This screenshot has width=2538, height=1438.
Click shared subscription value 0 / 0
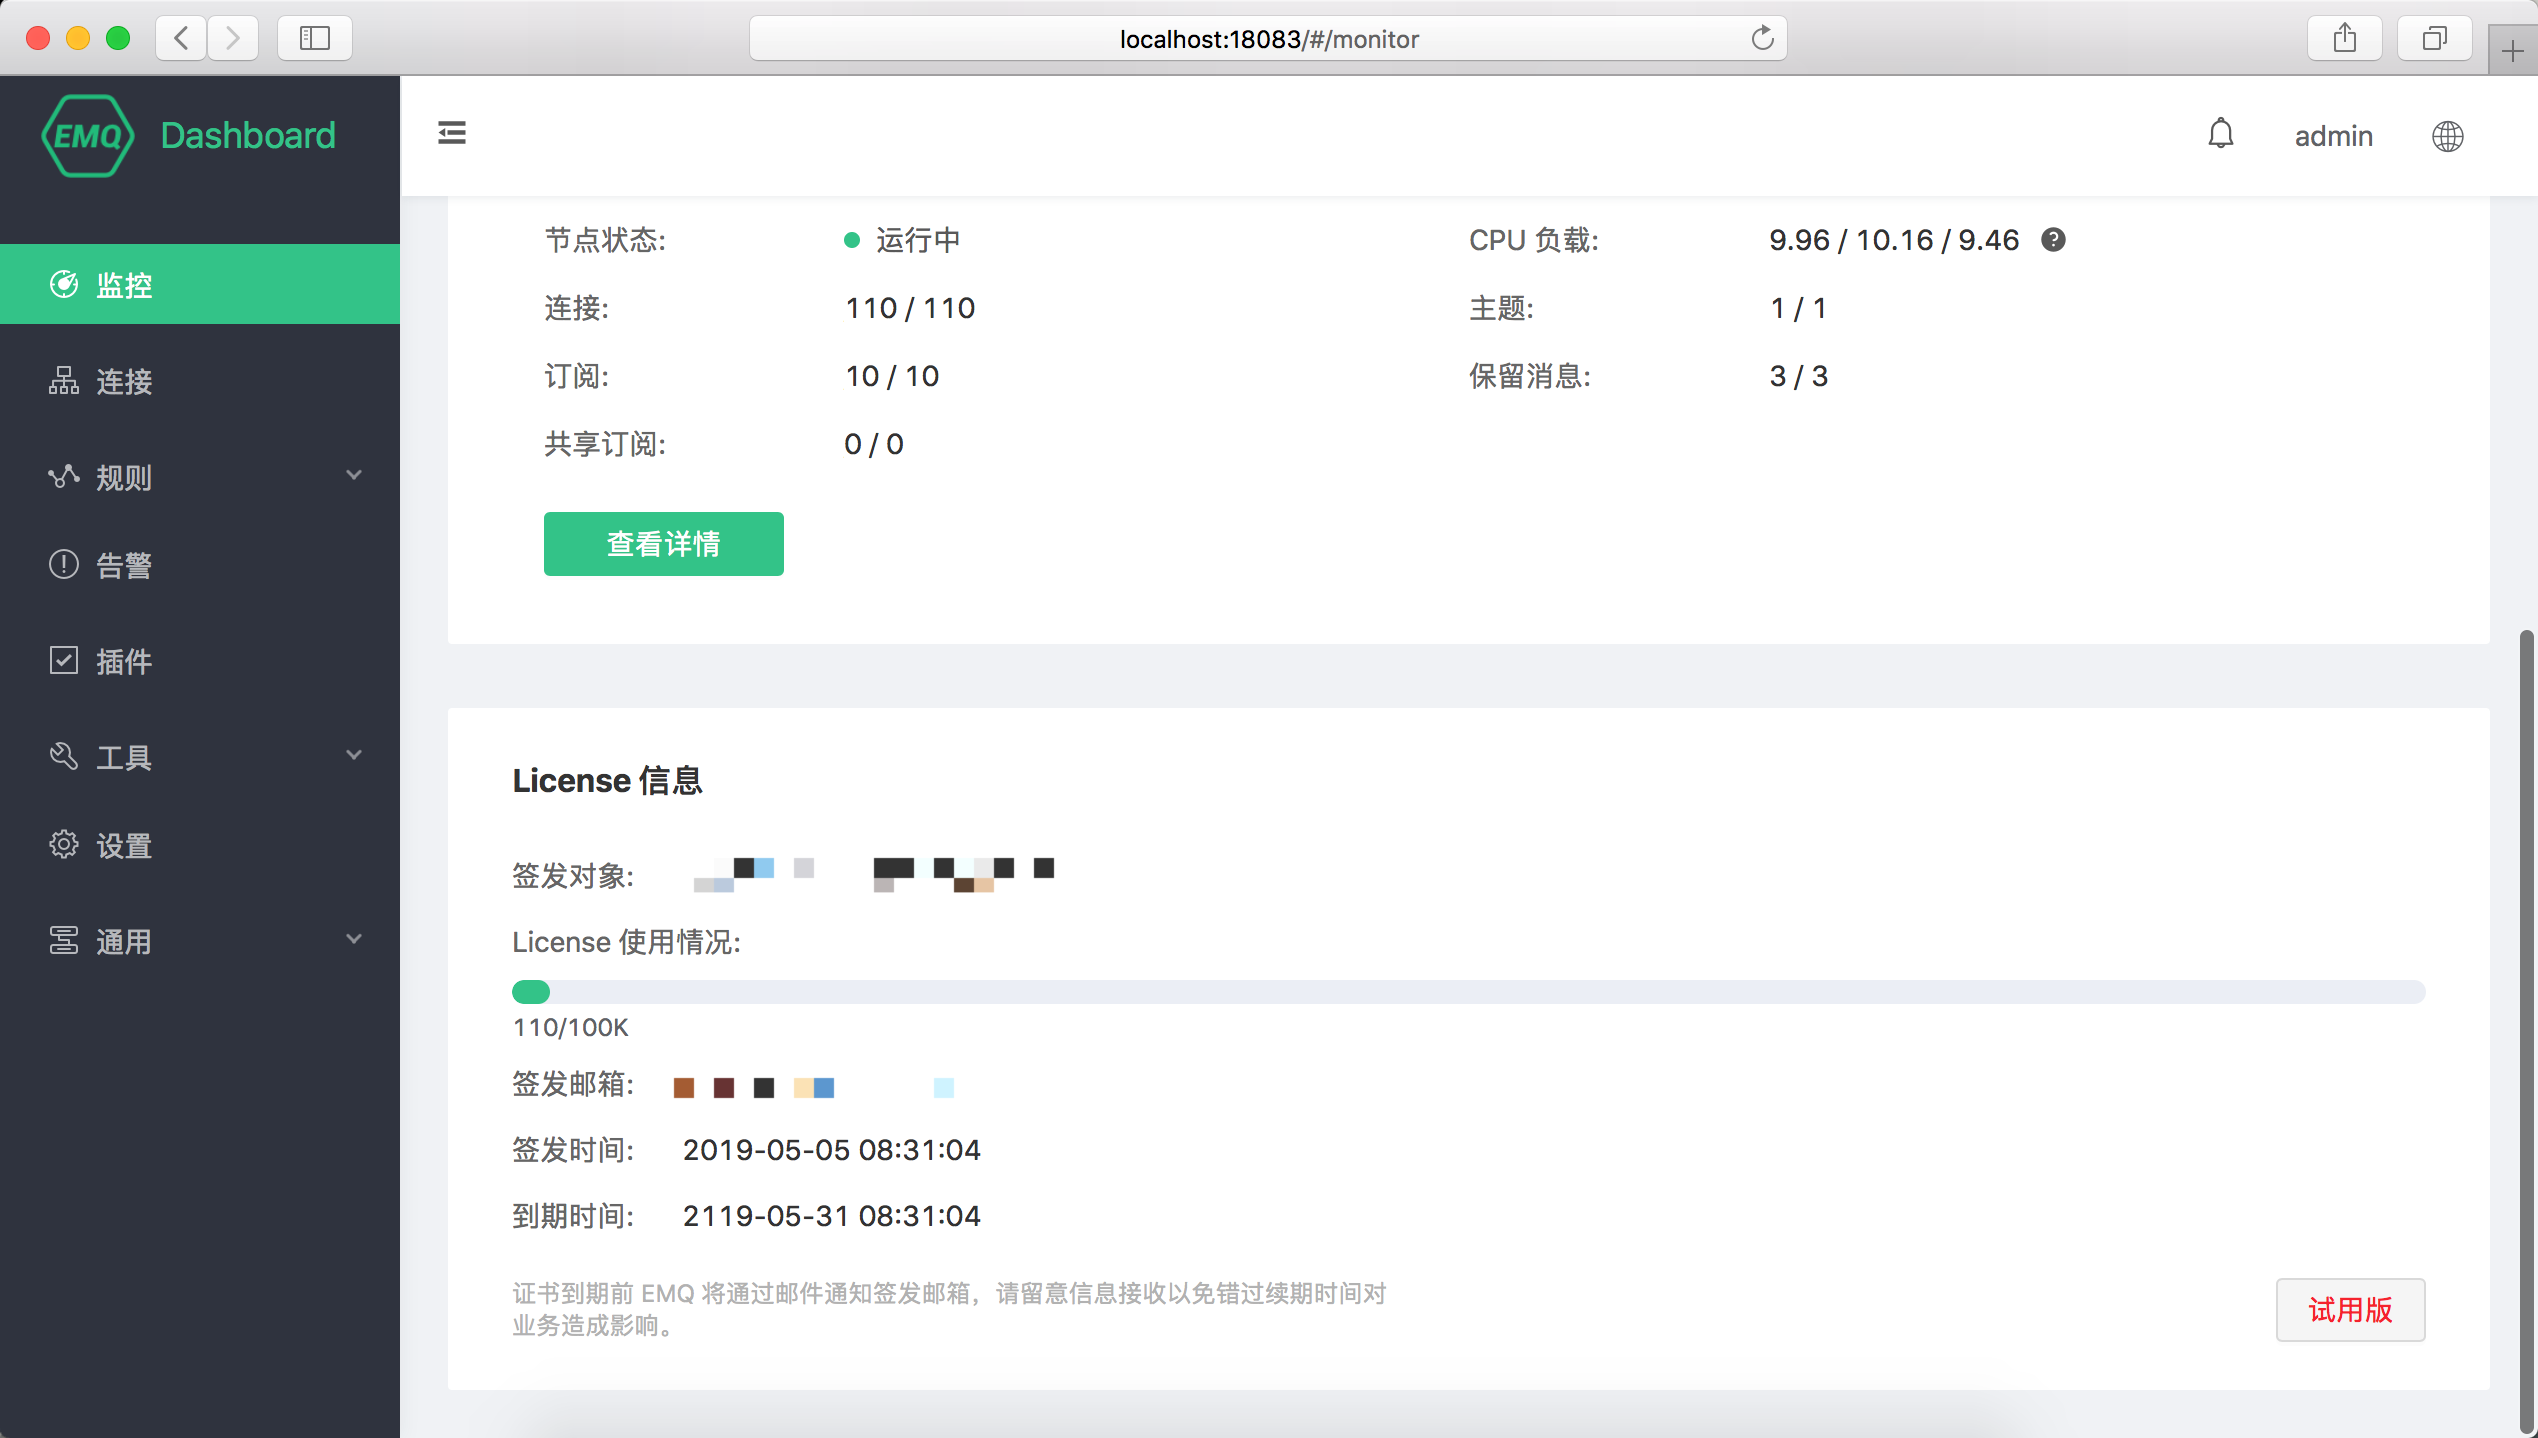(874, 444)
